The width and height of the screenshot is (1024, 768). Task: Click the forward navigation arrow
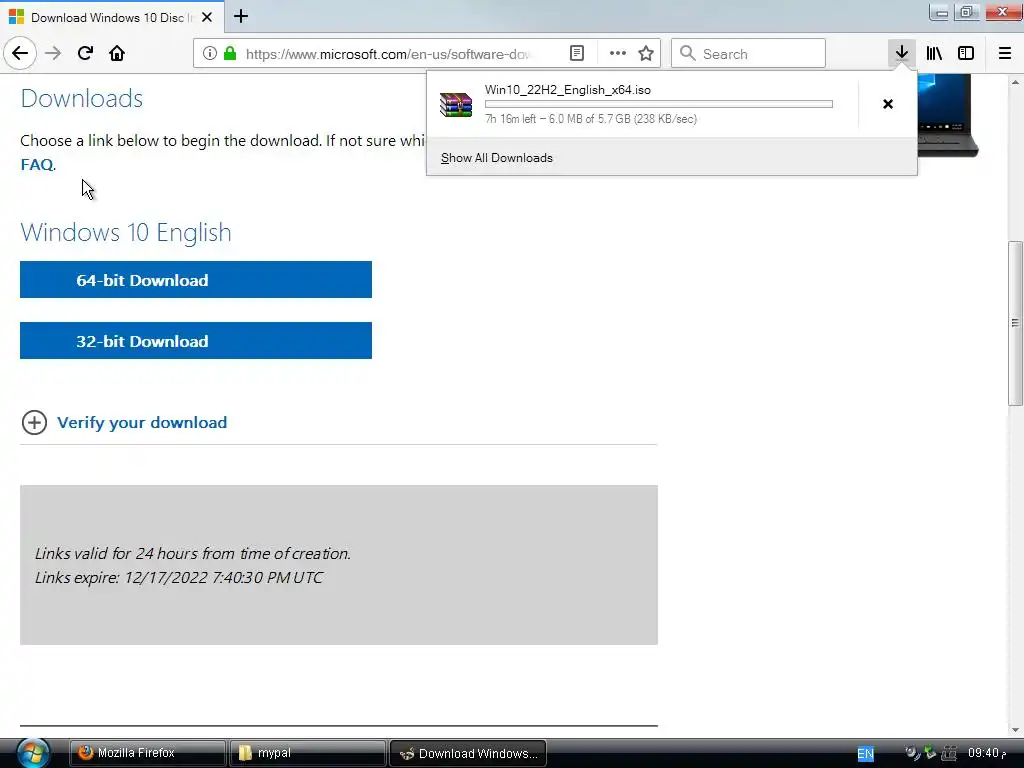53,54
